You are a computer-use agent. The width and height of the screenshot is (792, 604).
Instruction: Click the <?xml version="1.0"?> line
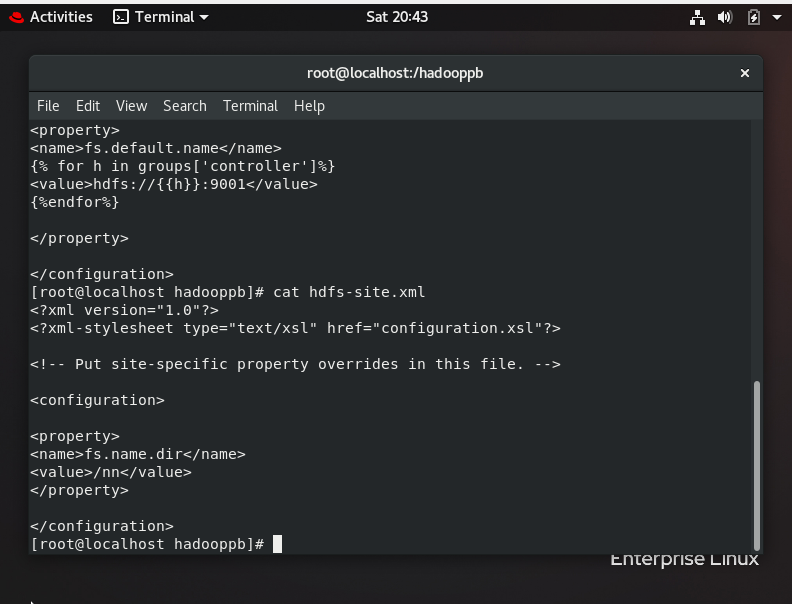pyautogui.click(x=124, y=311)
